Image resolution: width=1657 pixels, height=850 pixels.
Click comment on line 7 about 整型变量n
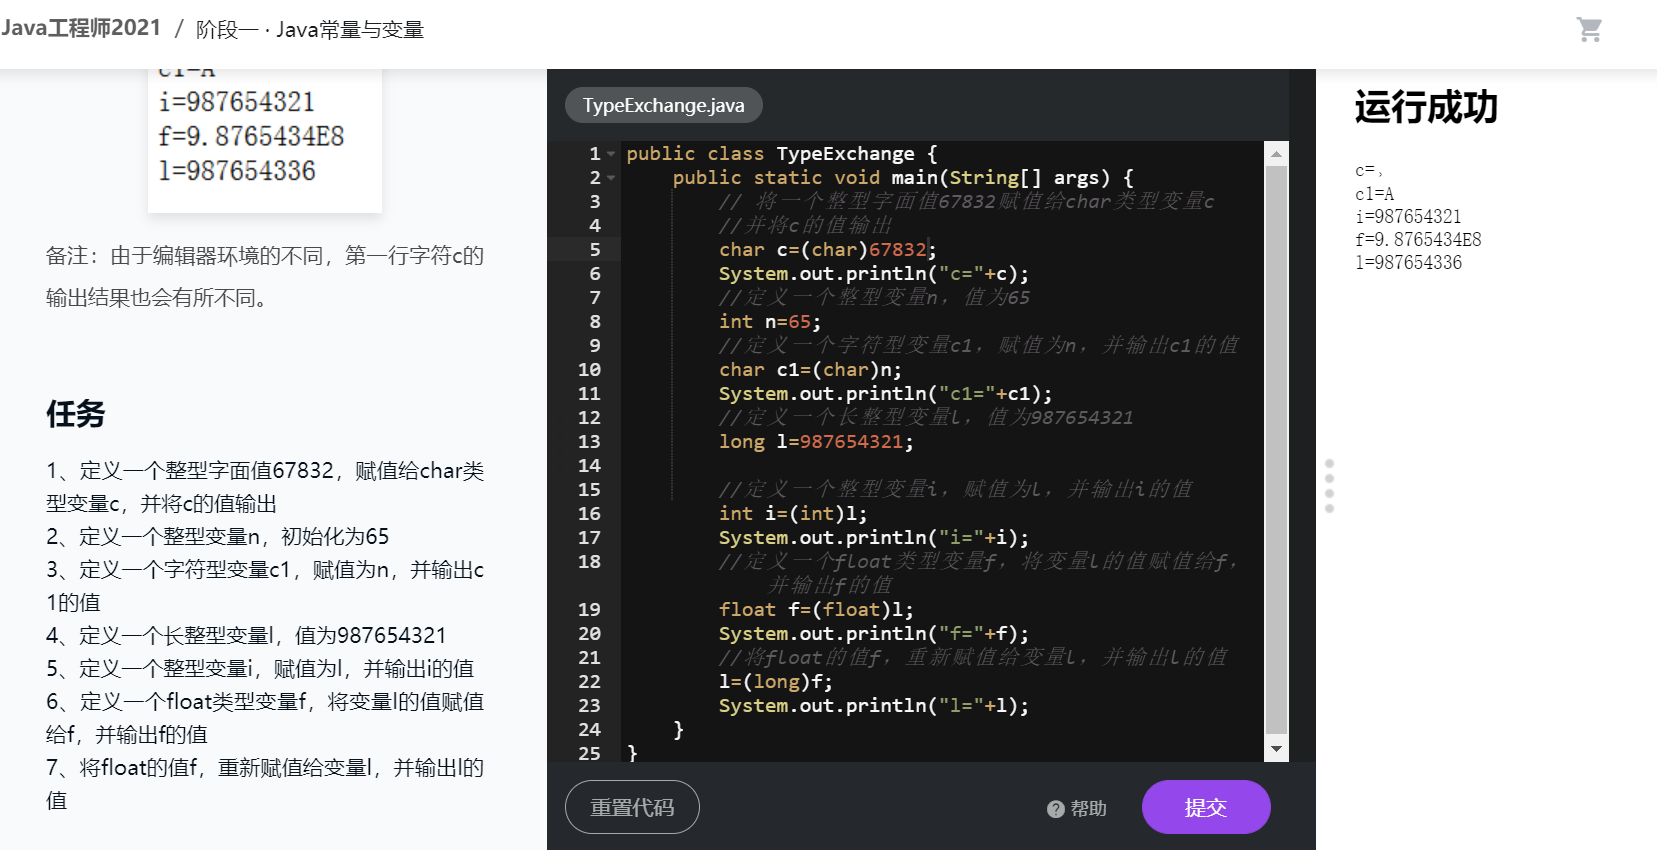click(874, 298)
